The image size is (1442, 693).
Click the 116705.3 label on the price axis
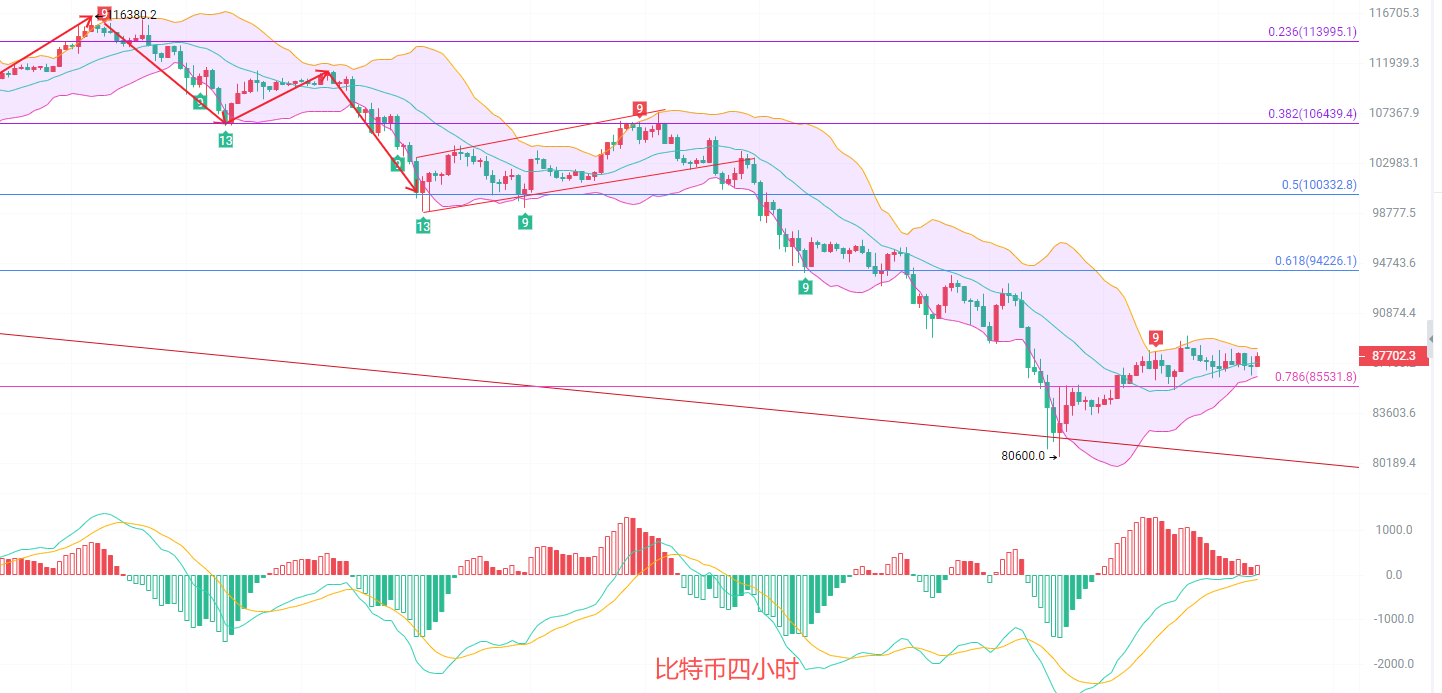tap(1394, 13)
